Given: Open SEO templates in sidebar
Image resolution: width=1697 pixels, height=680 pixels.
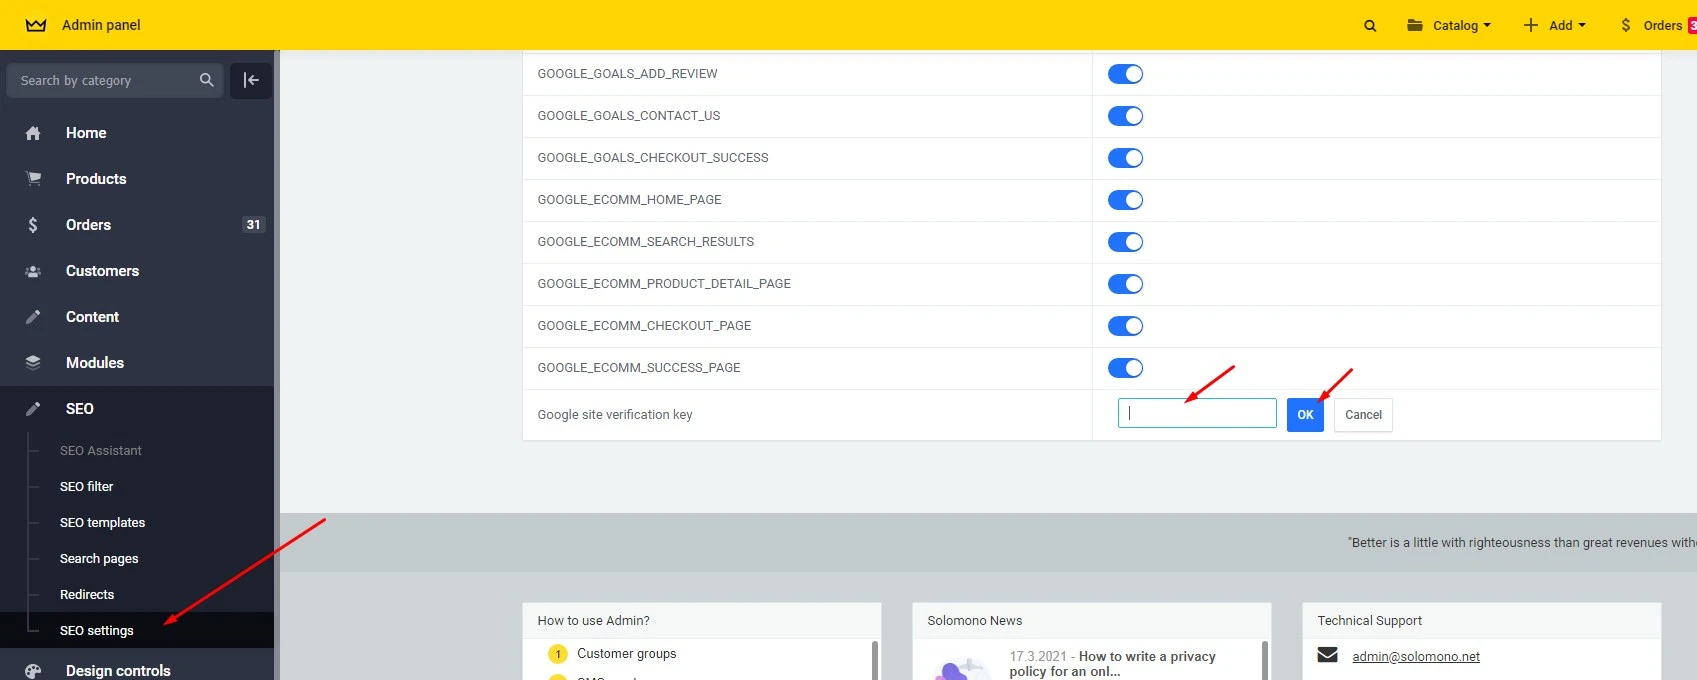Looking at the screenshot, I should pyautogui.click(x=102, y=523).
